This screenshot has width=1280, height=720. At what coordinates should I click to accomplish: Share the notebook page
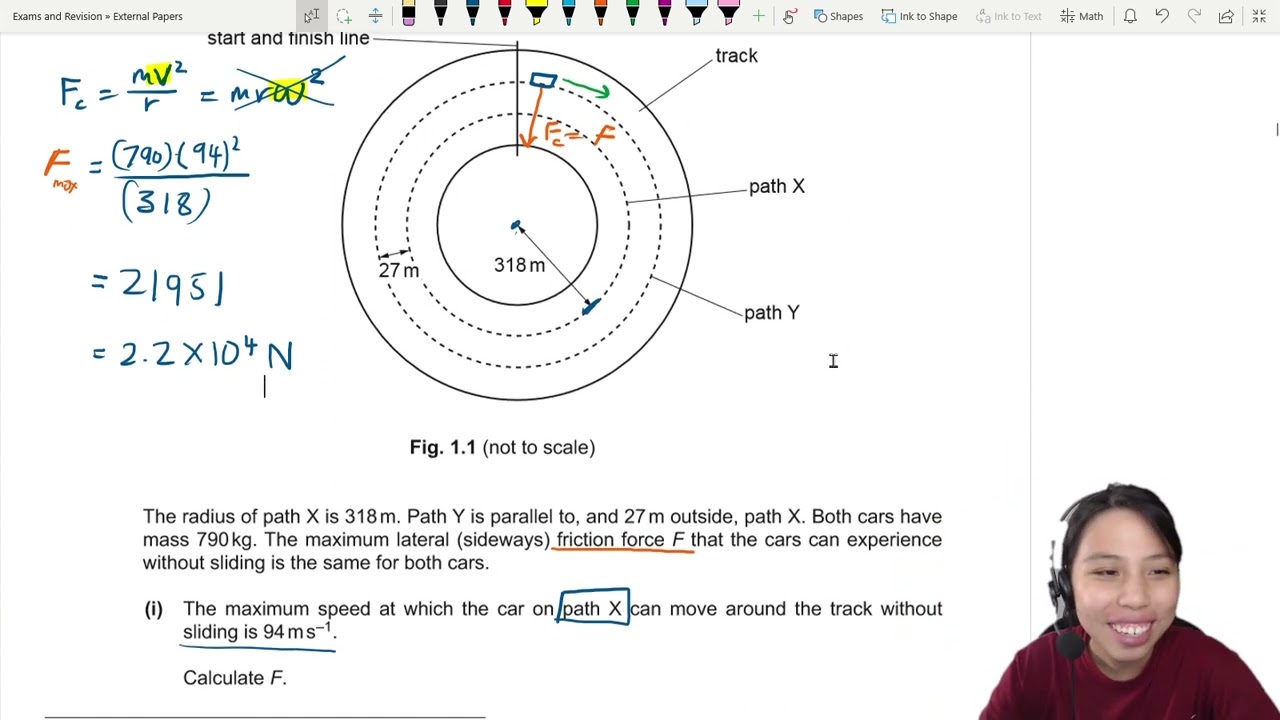pyautogui.click(x=1226, y=16)
